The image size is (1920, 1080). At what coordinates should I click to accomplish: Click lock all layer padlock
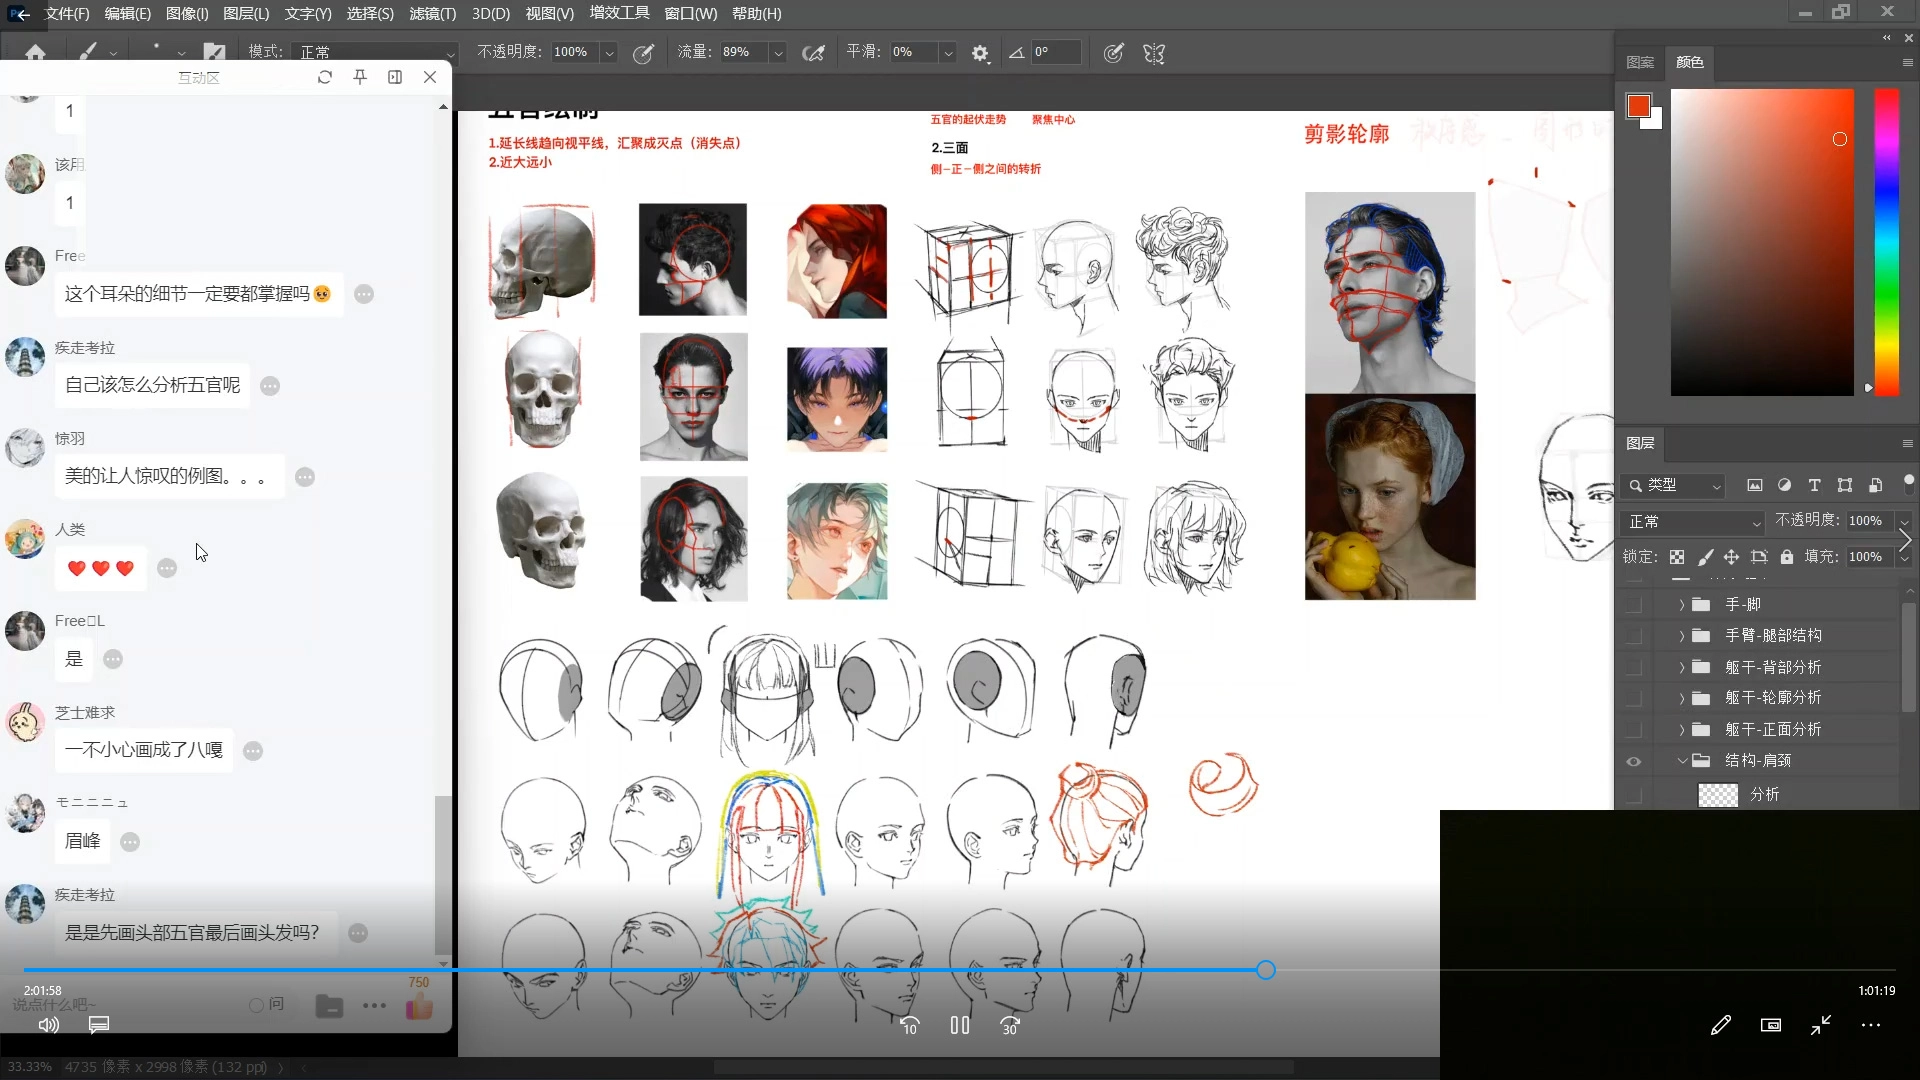coord(1787,557)
